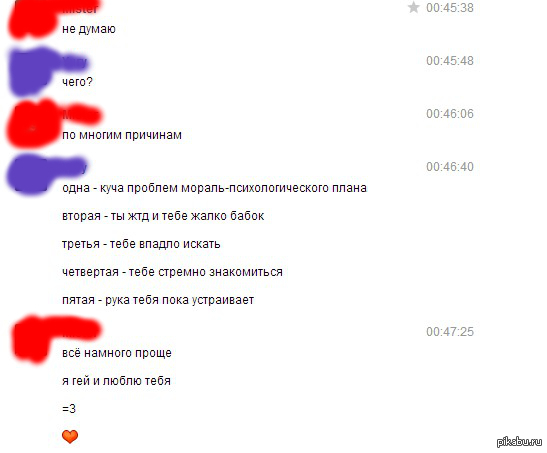Screen dimensions: 547x453
Task: Select the message 'третья - тебе впадло искать'
Action: (141, 244)
